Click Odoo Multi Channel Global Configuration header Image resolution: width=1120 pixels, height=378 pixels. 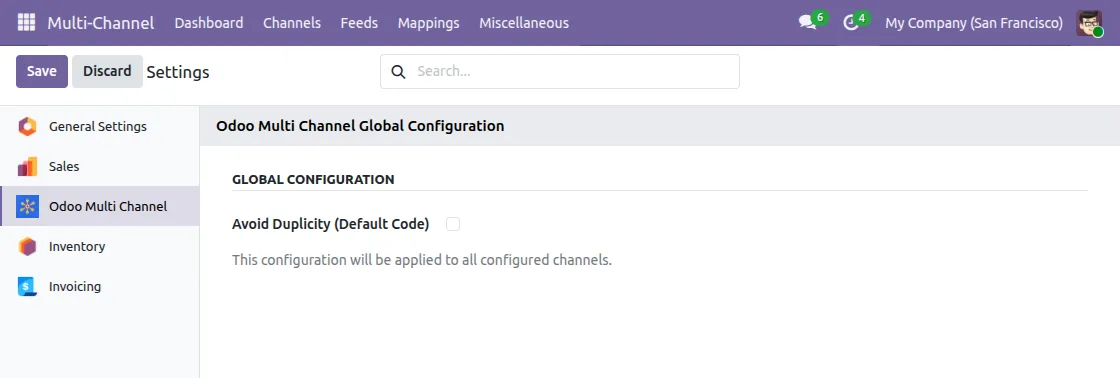point(360,126)
